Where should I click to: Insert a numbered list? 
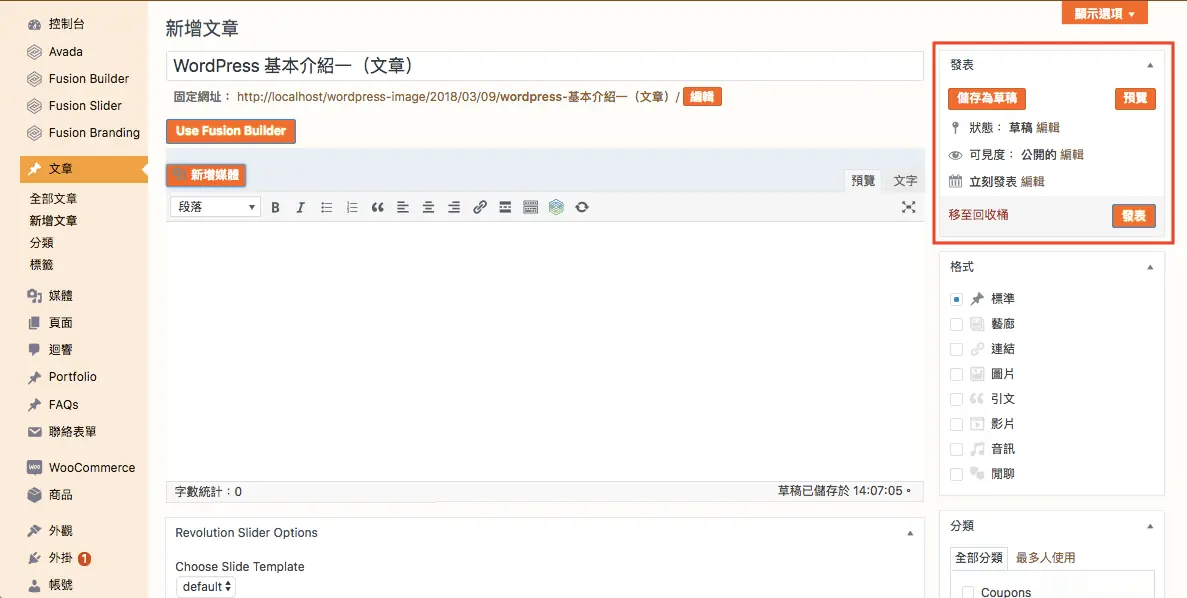point(352,207)
